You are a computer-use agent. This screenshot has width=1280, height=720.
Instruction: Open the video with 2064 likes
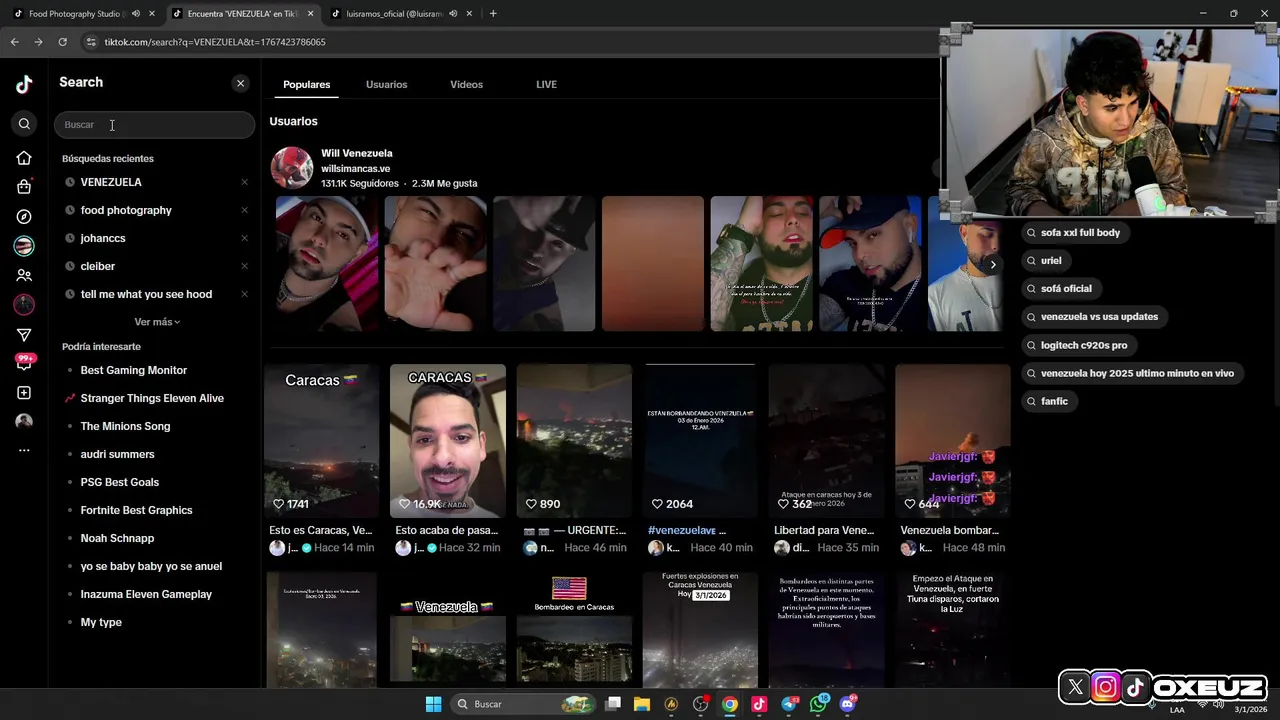point(700,440)
